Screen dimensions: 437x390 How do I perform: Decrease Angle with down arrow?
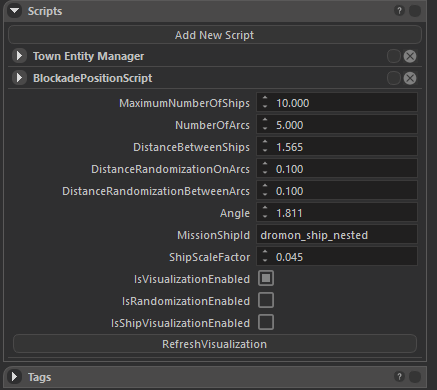click(x=265, y=217)
